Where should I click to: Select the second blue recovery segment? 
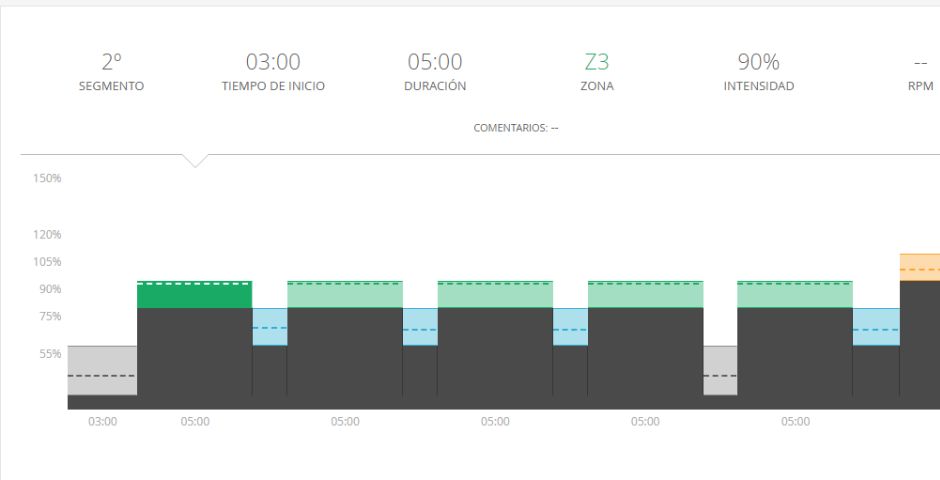[x=420, y=327]
